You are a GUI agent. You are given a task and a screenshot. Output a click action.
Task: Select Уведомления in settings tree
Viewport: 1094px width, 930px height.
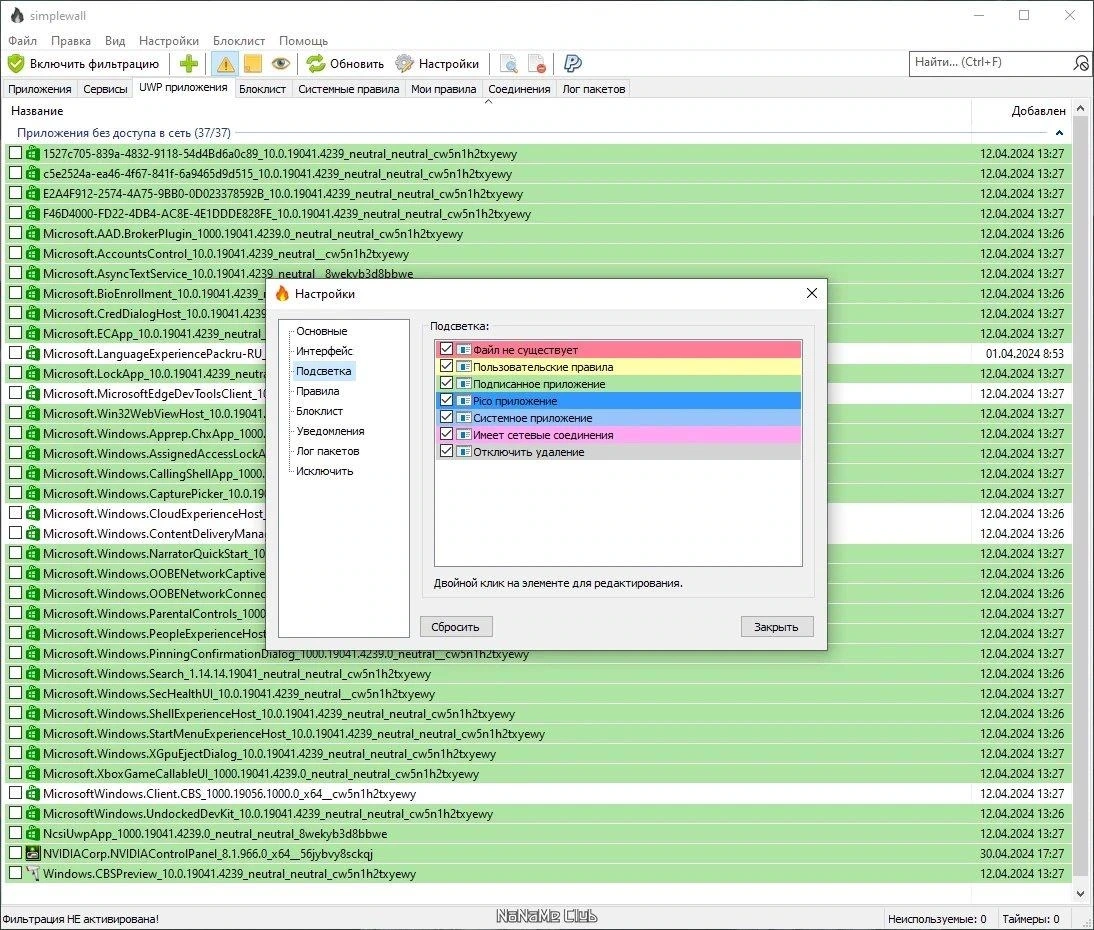(x=330, y=430)
